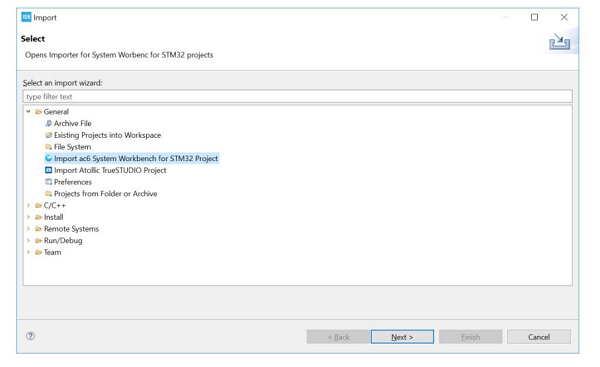This screenshot has width=600, height=367.
Task: Expand the Team category
Action: [28, 252]
